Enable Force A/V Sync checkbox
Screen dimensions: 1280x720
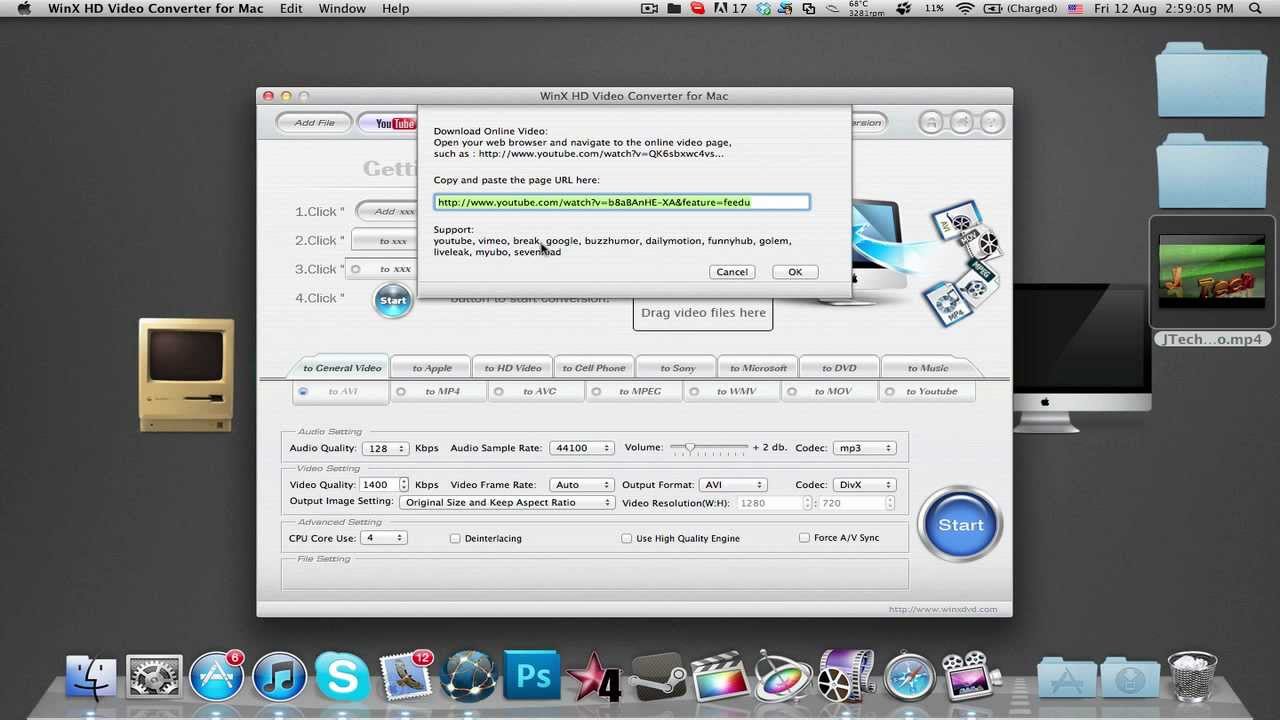(804, 538)
